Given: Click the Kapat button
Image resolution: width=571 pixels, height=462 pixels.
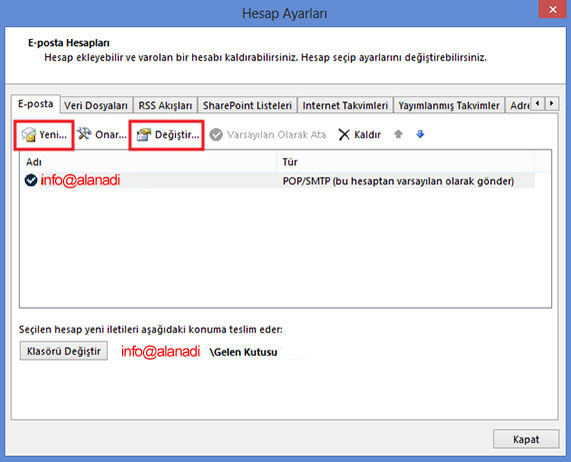Looking at the screenshot, I should point(526,439).
